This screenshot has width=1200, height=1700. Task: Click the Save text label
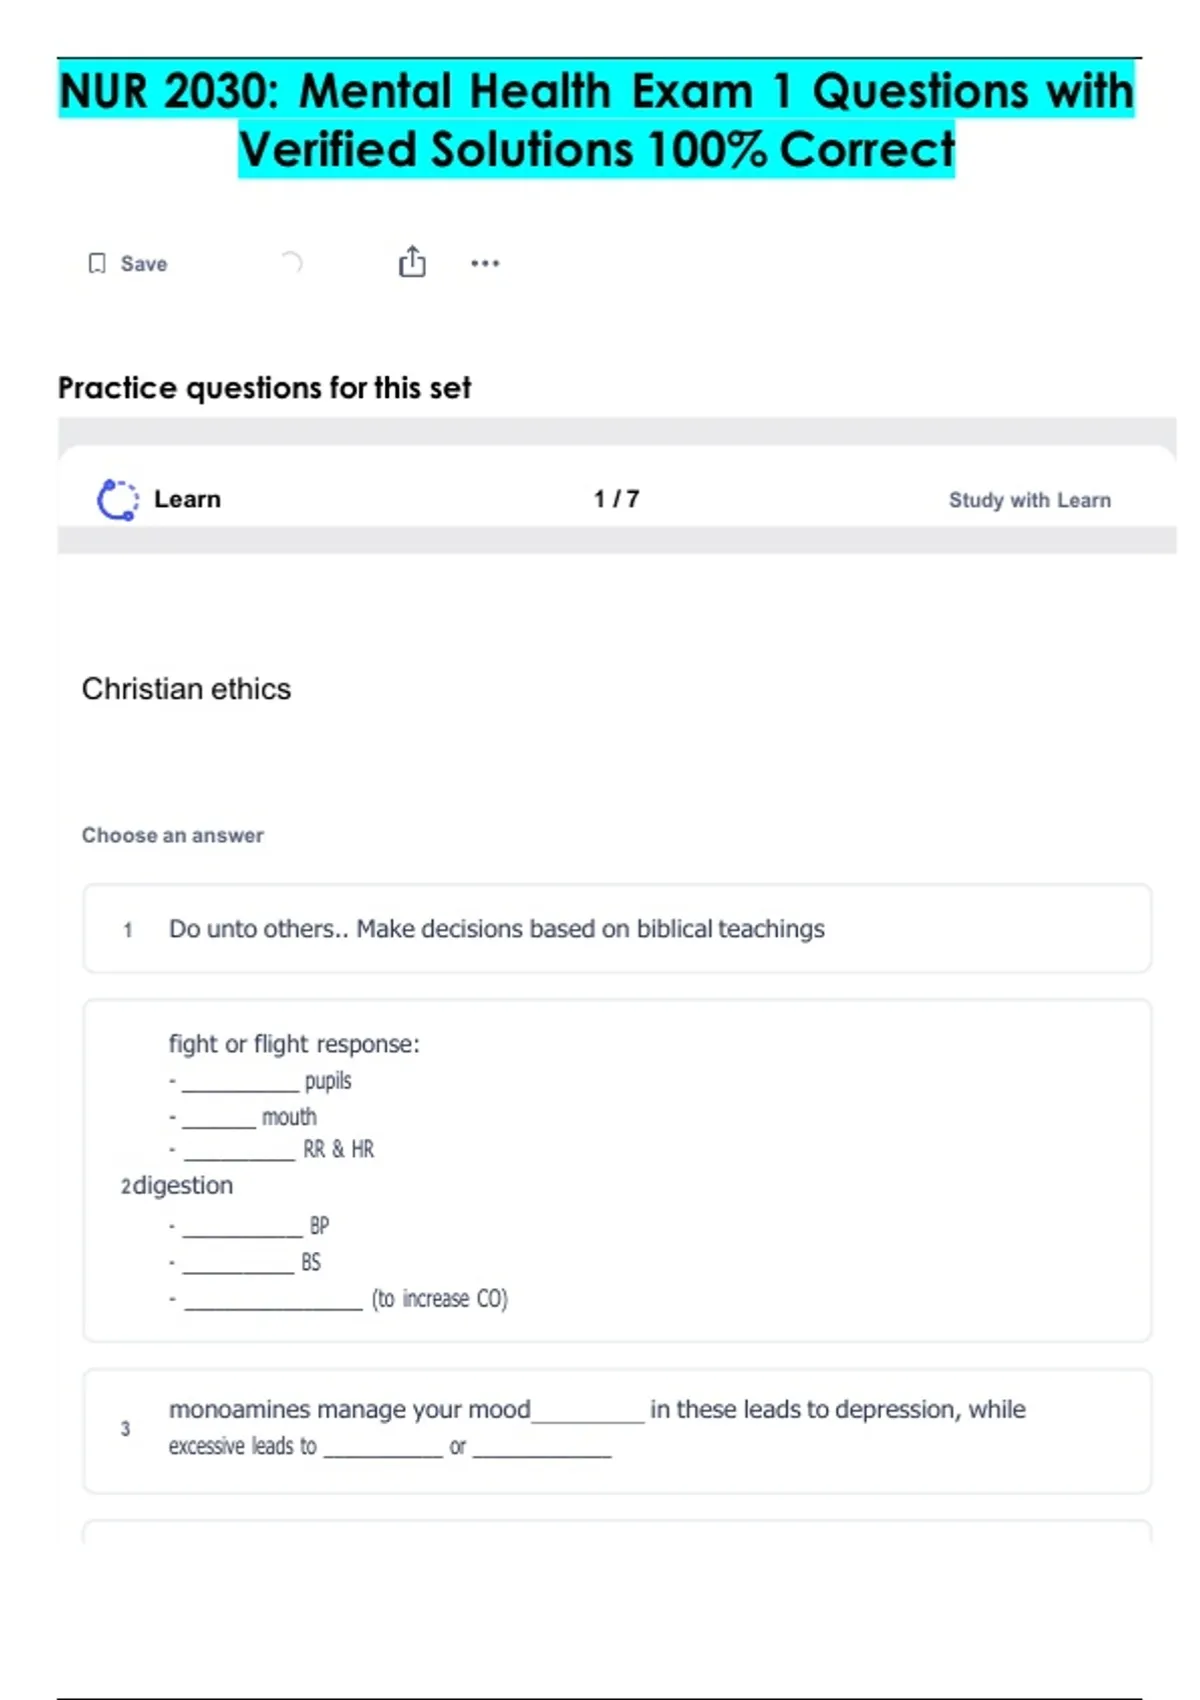click(144, 264)
